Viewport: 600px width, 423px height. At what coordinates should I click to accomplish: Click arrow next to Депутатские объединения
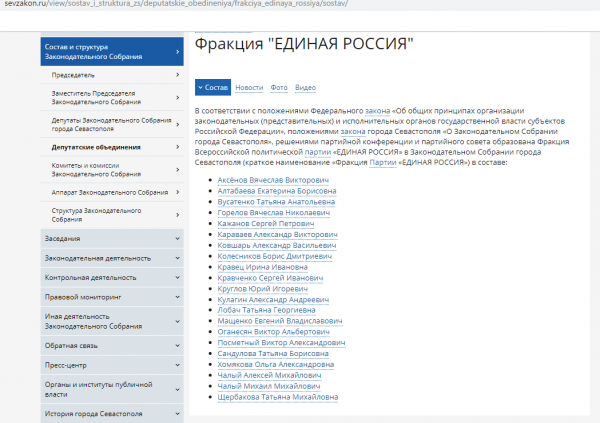click(178, 147)
